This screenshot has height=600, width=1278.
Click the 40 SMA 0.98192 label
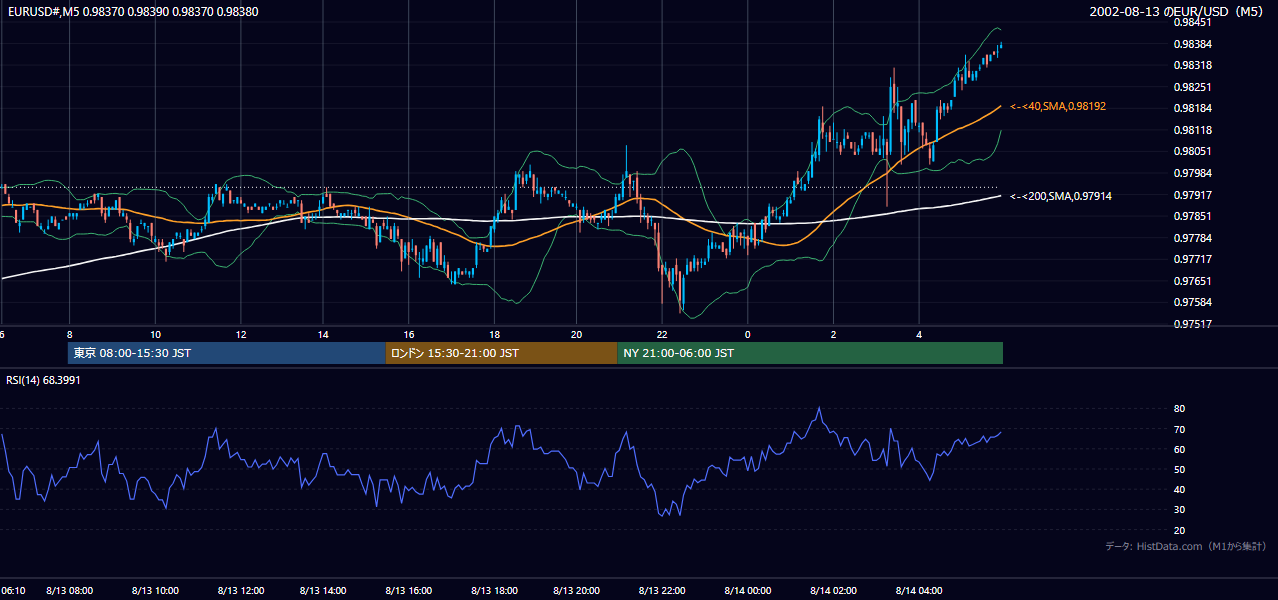pyautogui.click(x=1058, y=106)
